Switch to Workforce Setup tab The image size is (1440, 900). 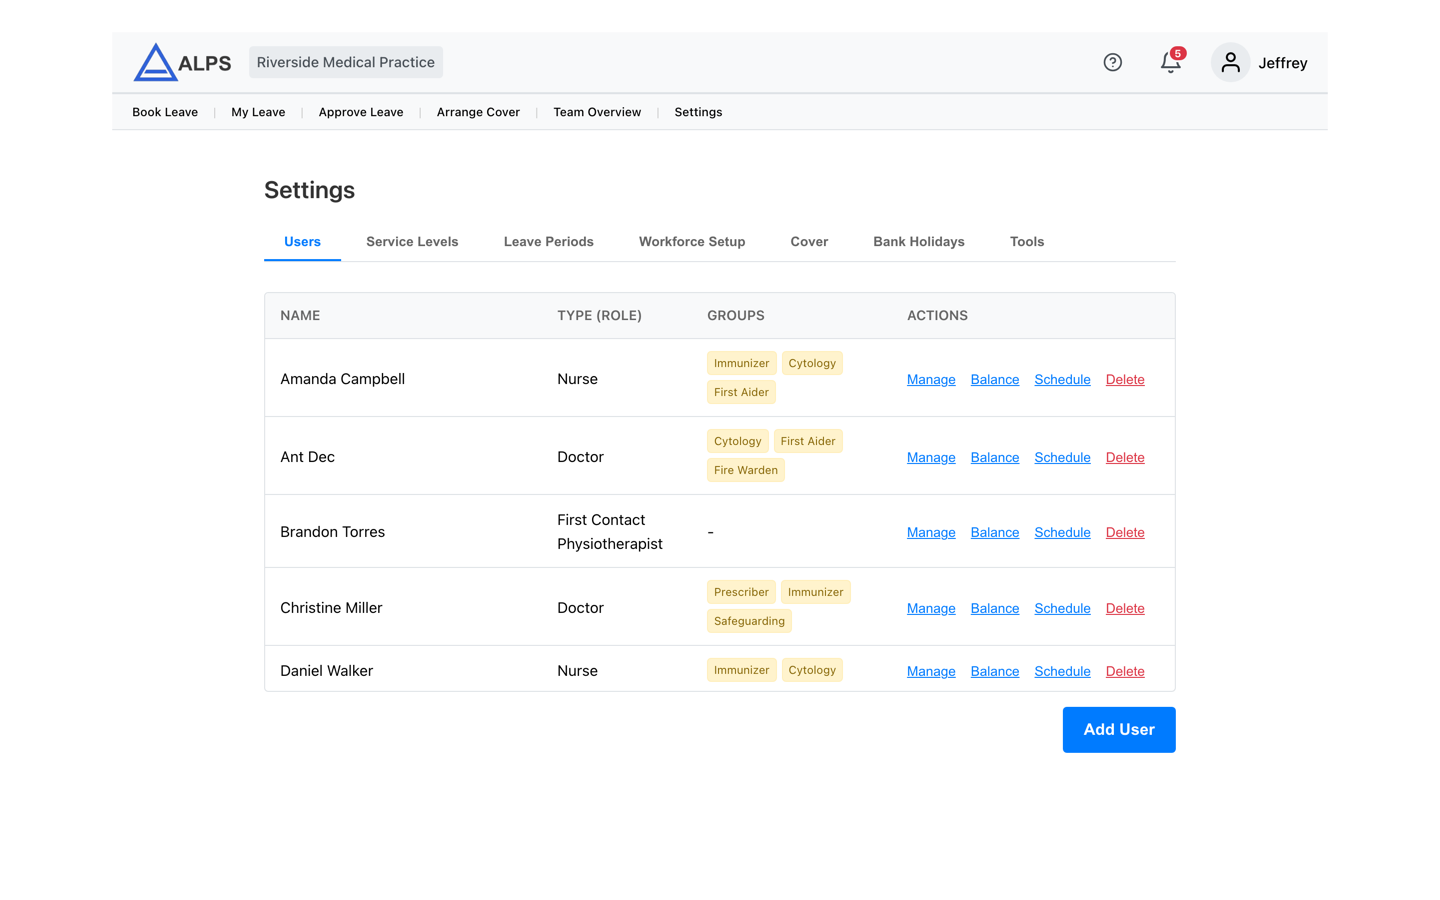[692, 242]
